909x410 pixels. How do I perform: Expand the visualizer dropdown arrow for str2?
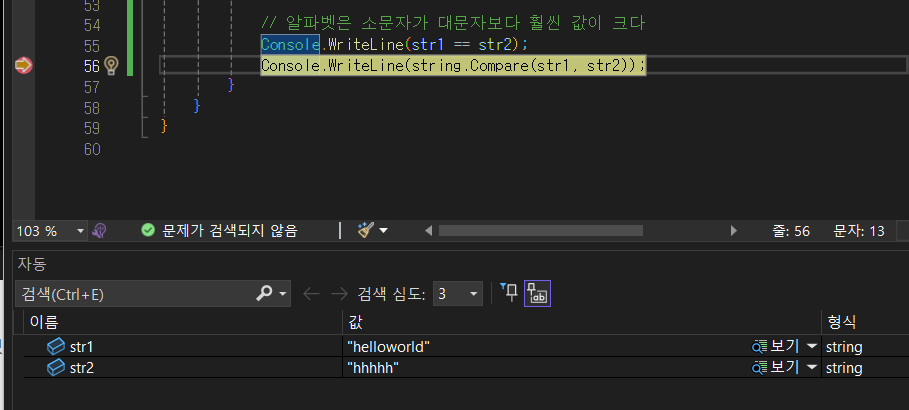pos(812,368)
